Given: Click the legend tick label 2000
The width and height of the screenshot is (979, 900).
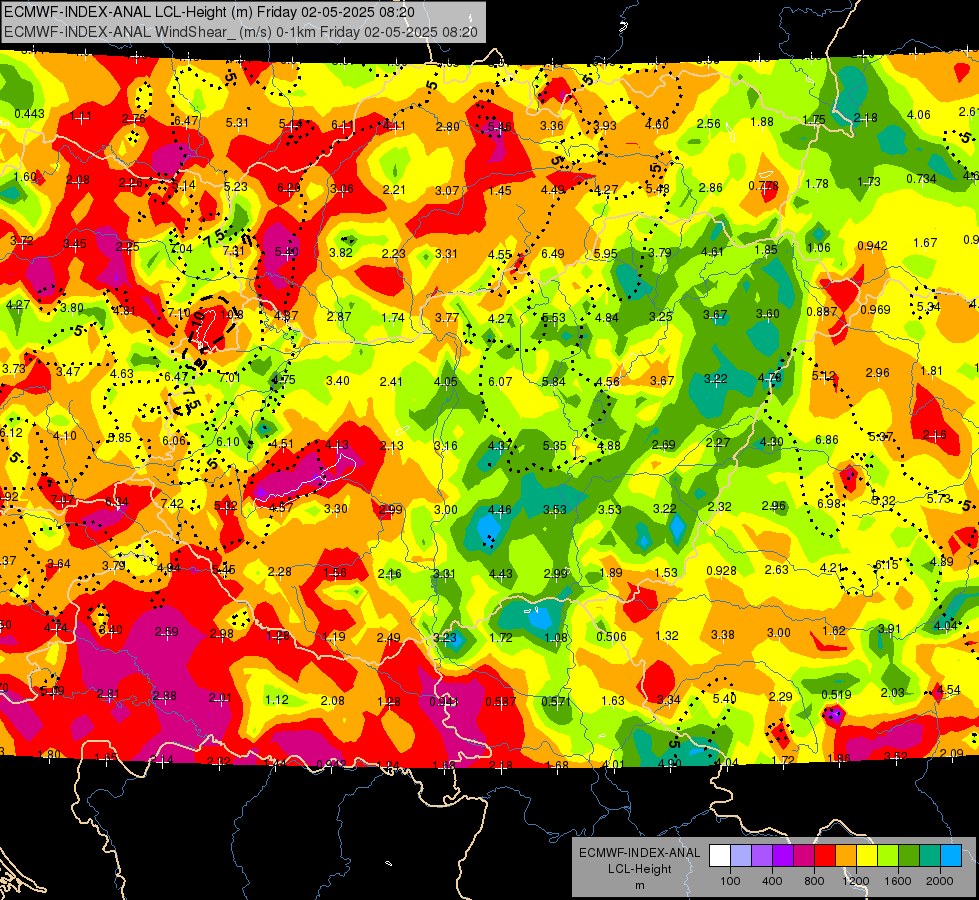Looking at the screenshot, I should [x=939, y=881].
